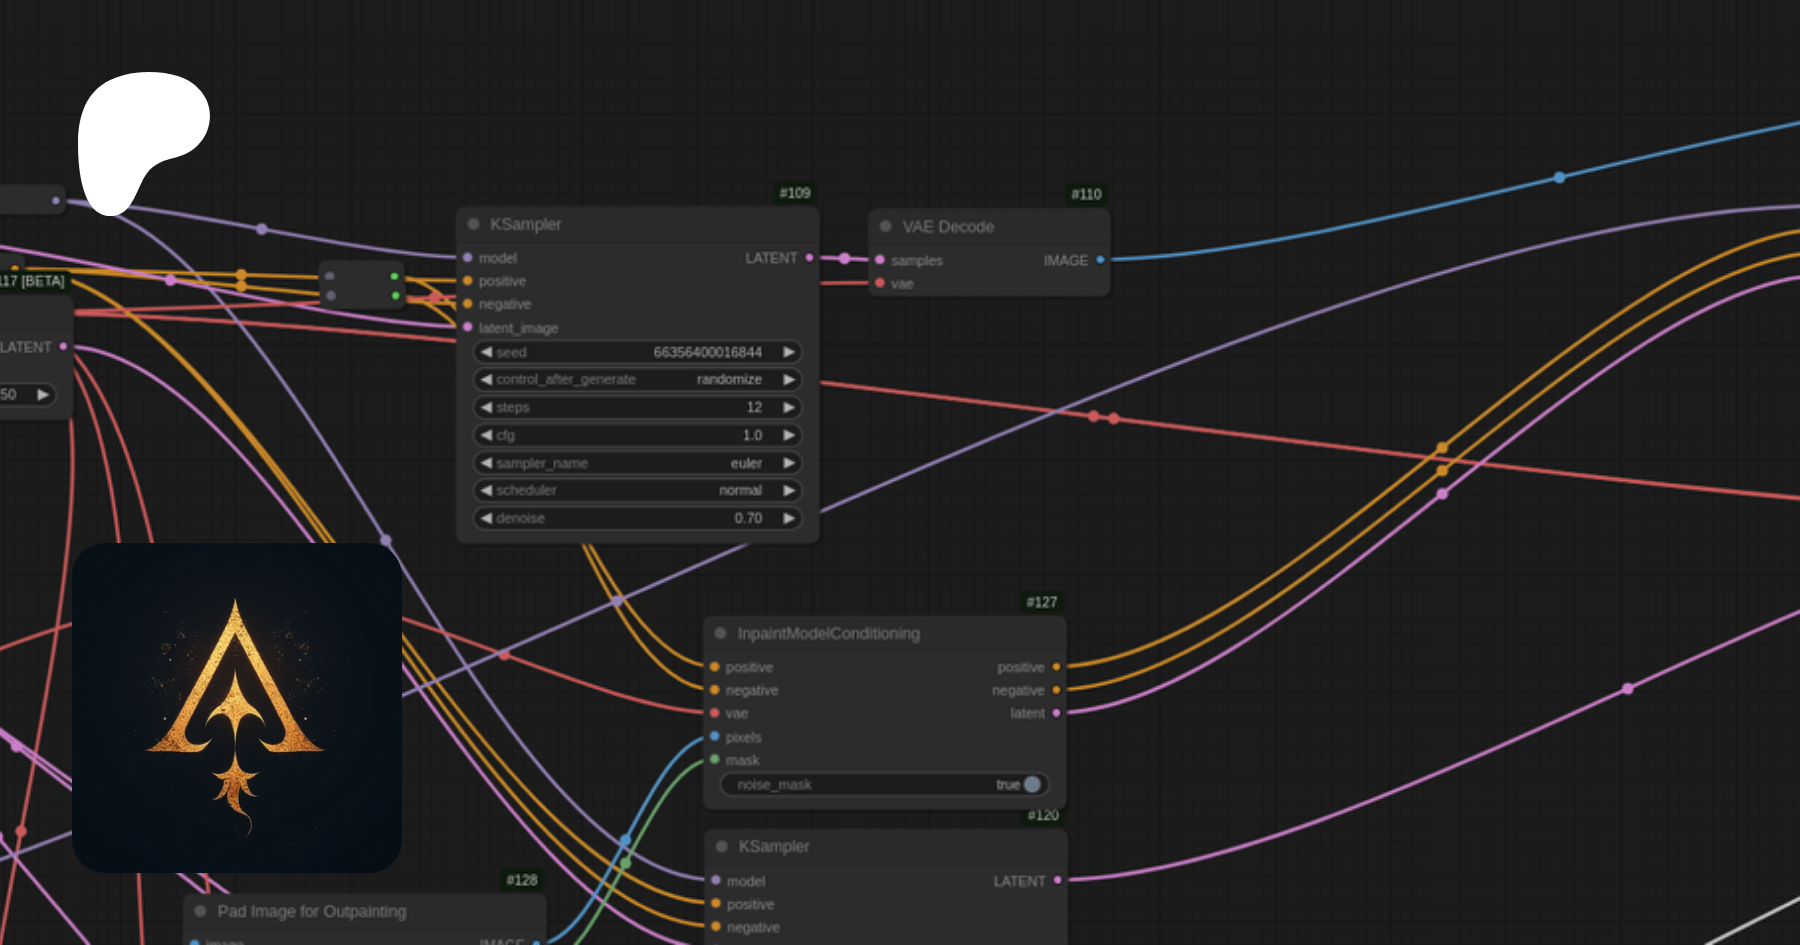Screen dimensions: 1800x945
Task: Collapse the KSampler #109 node via its title dot
Action: pos(474,224)
